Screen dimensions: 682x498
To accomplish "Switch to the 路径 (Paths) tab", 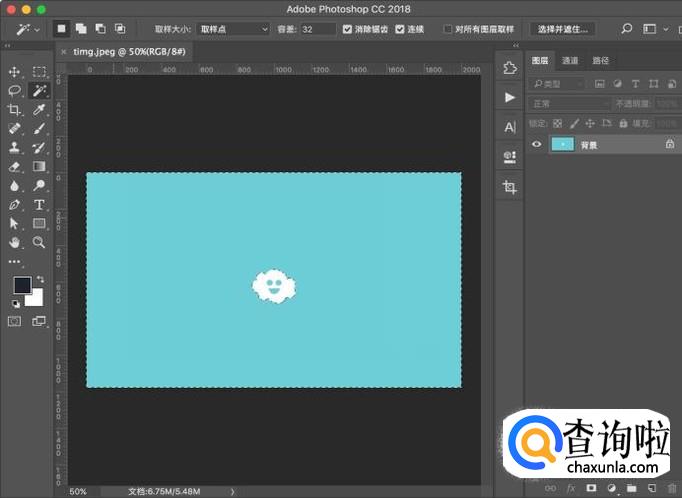I will 600,60.
